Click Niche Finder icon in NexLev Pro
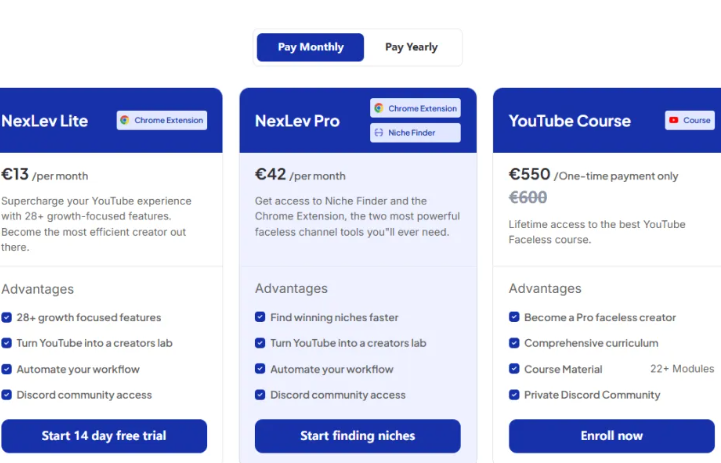 coord(379,132)
